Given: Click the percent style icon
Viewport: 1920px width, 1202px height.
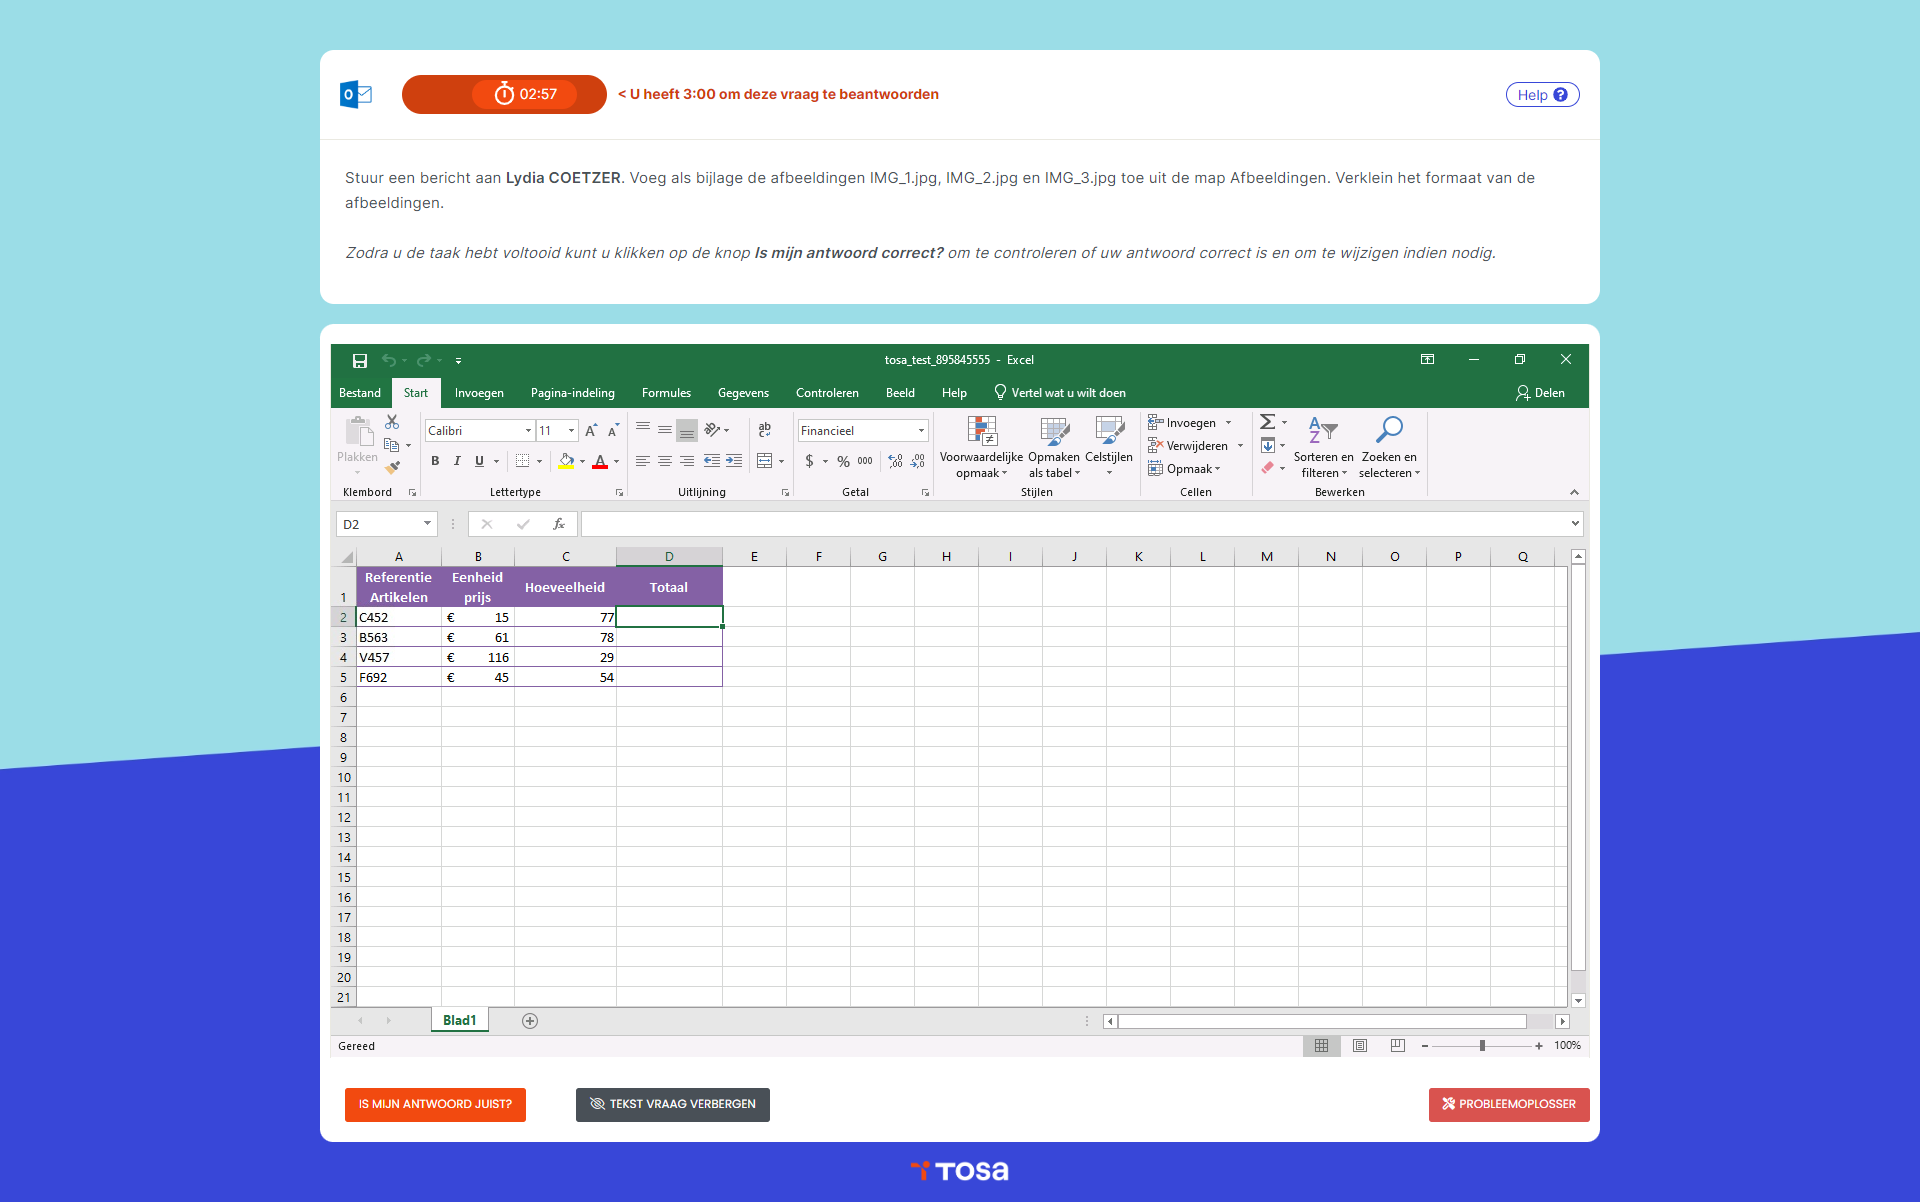Looking at the screenshot, I should tap(843, 461).
